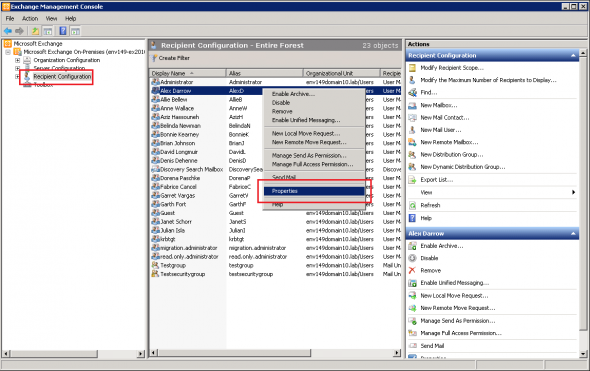
Task: Open the File menu
Action: [10, 18]
